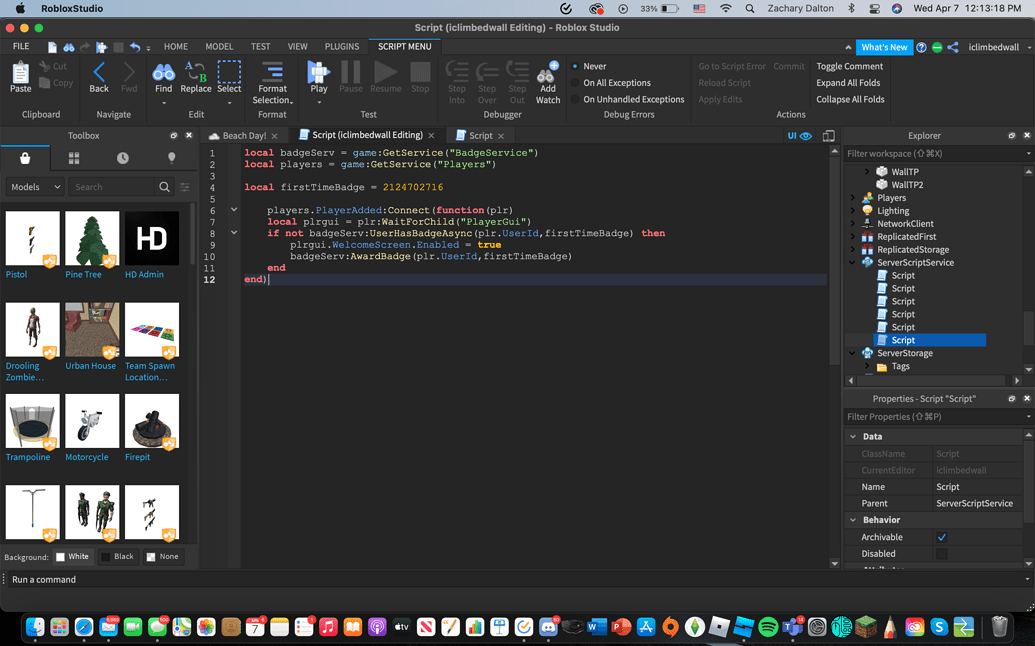Screen dimensions: 1035x646
Task: Open the Toolbox Recent clock tab
Action: pyautogui.click(x=123, y=158)
